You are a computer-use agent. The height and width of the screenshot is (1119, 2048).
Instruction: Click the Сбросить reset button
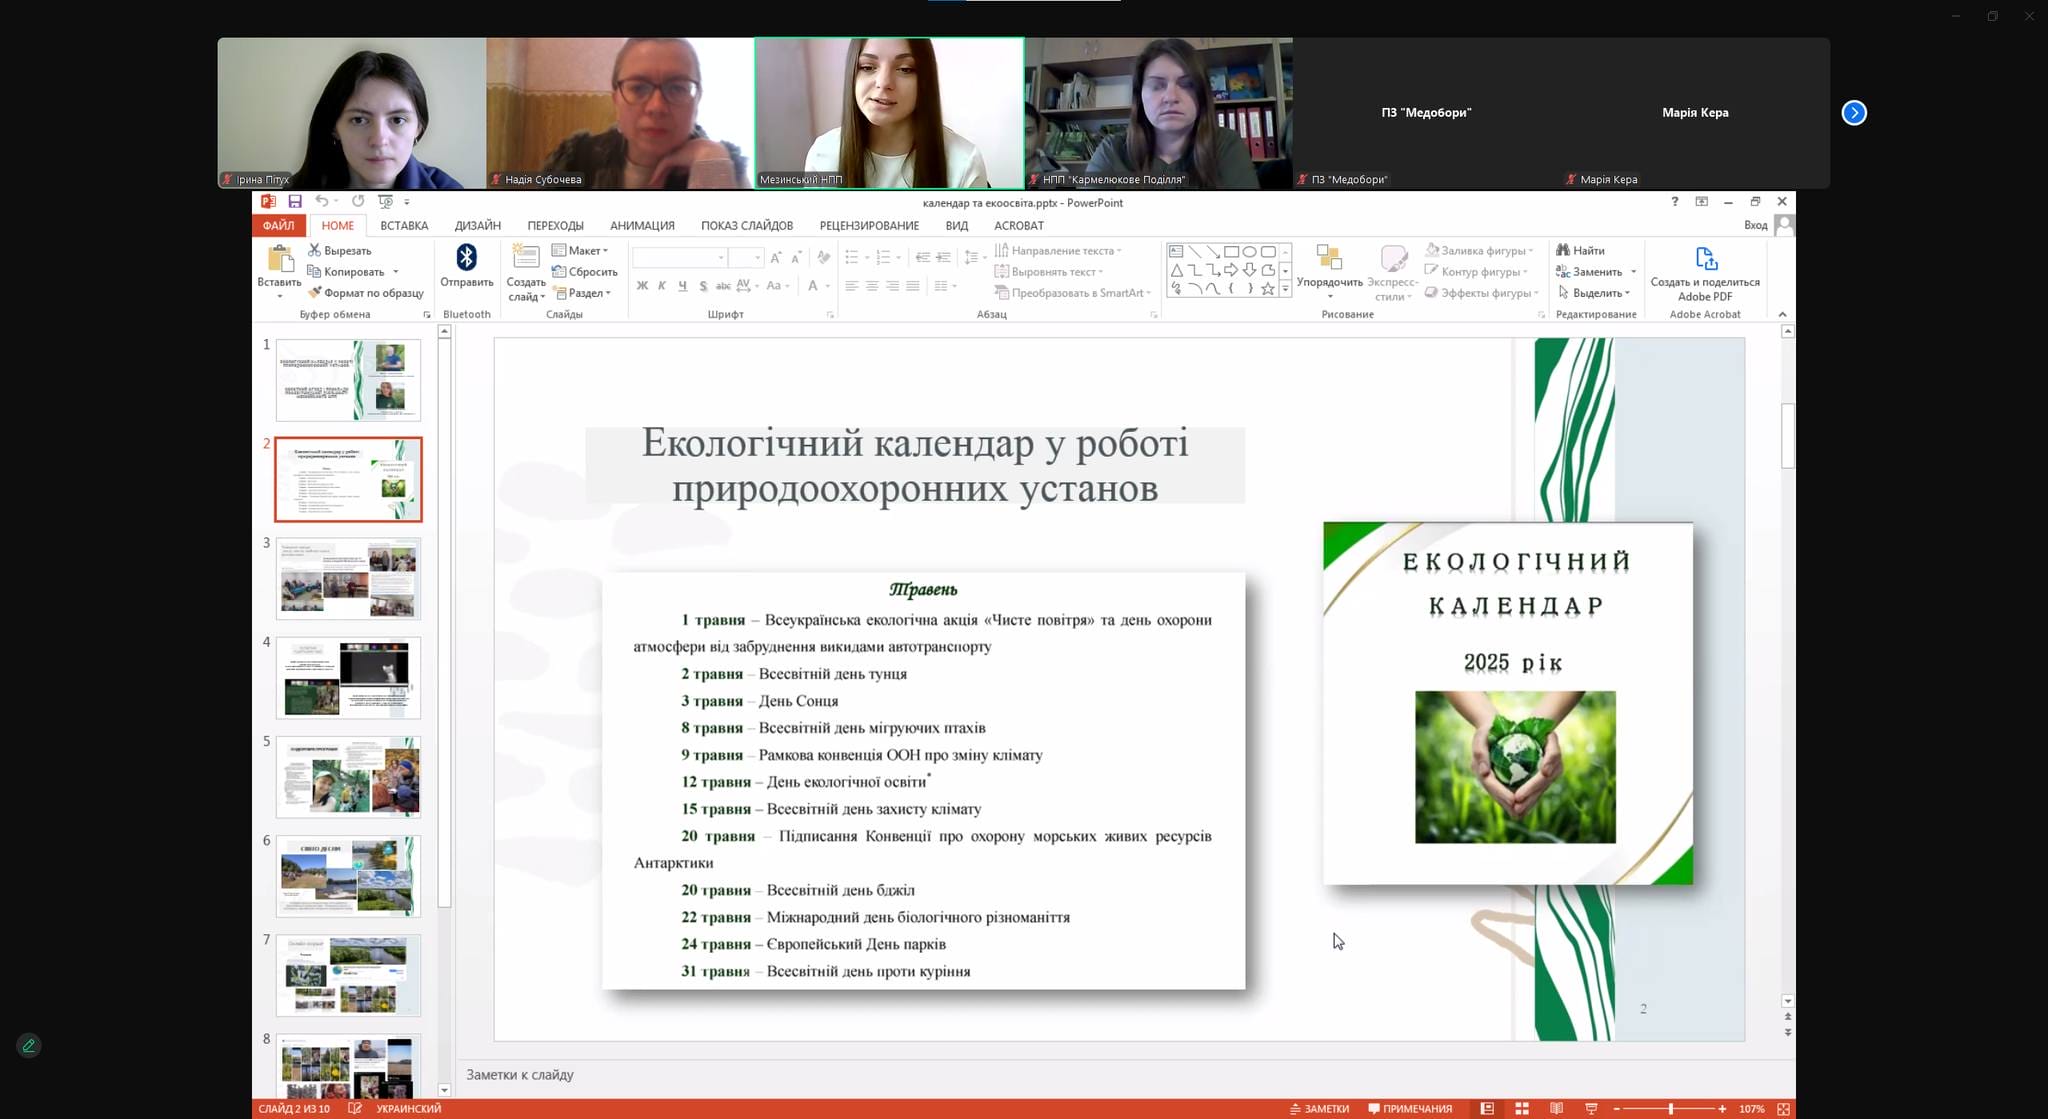tap(585, 272)
